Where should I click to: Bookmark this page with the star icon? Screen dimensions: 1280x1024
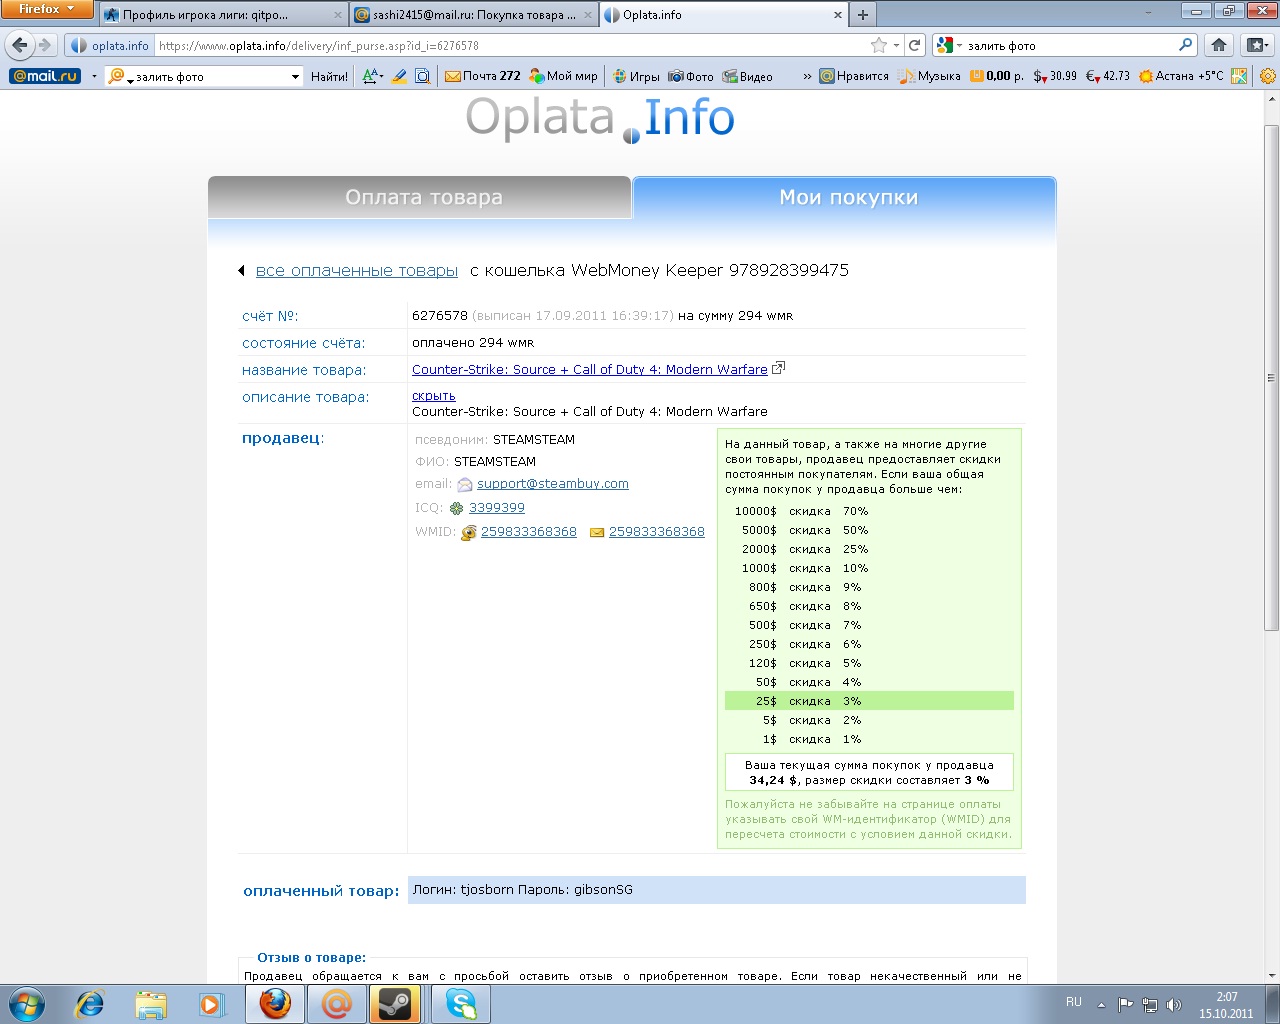pyautogui.click(x=879, y=45)
